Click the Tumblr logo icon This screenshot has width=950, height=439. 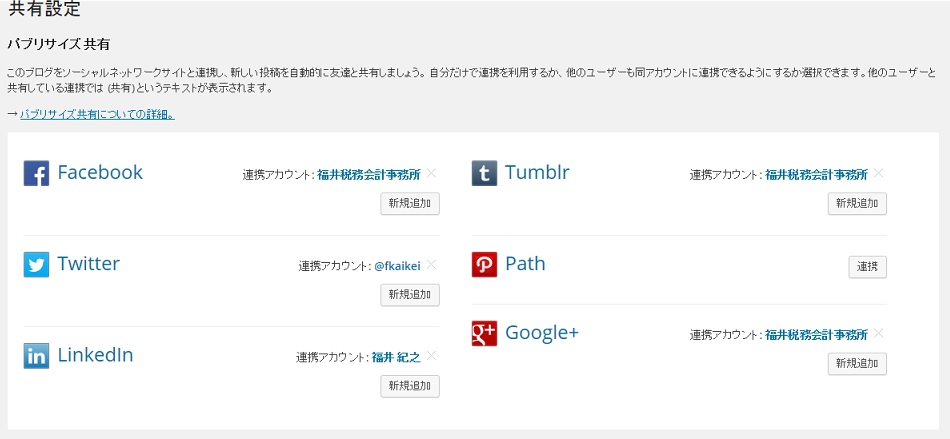(x=484, y=173)
